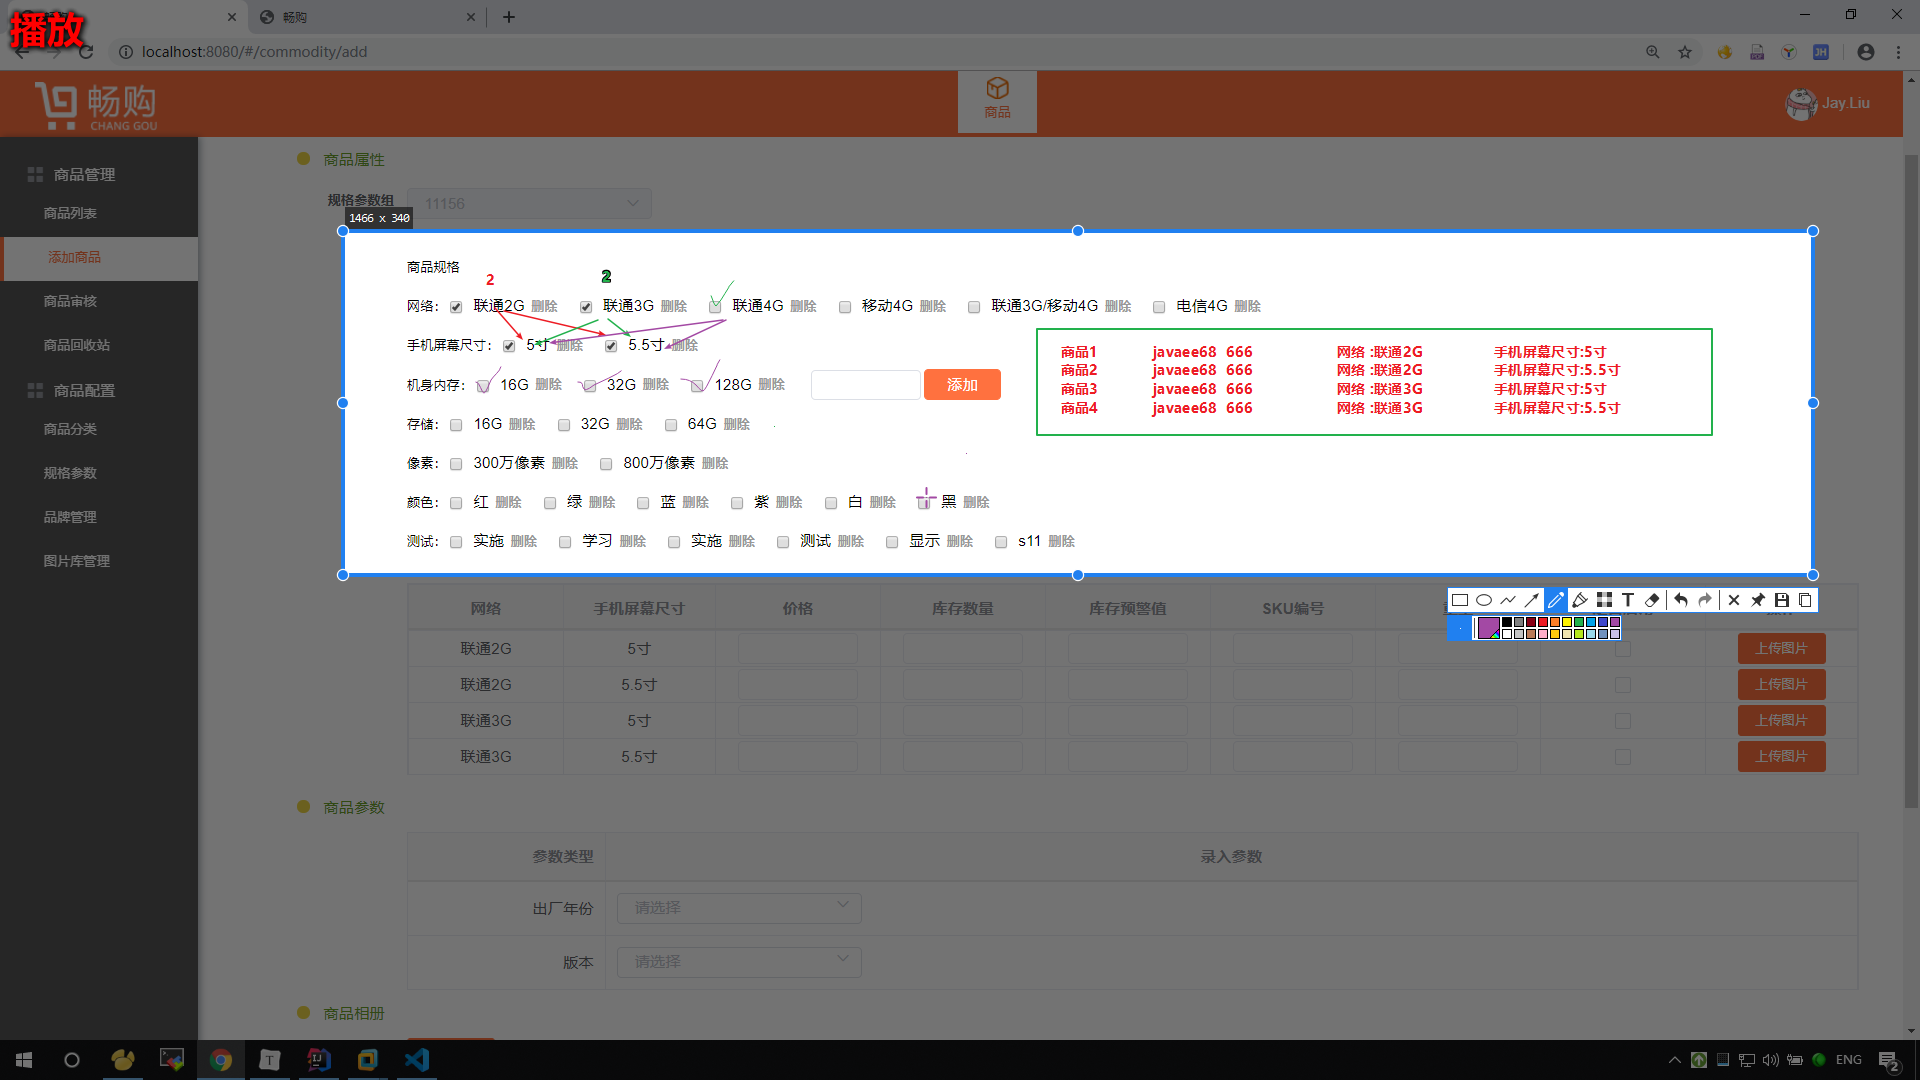
Task: Cancel screenshot with the X icon
Action: click(1734, 600)
